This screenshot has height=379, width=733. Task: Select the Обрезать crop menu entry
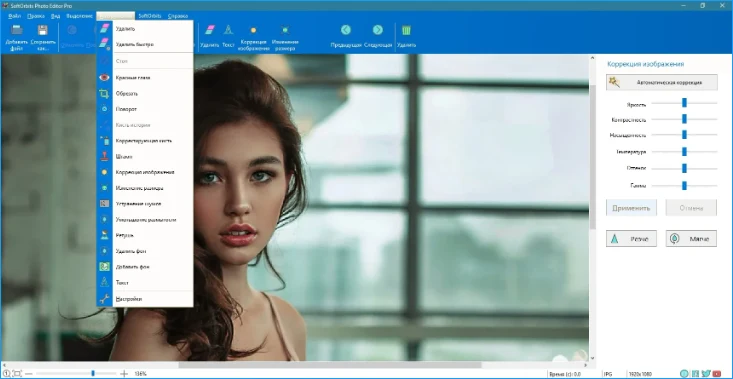pos(145,93)
